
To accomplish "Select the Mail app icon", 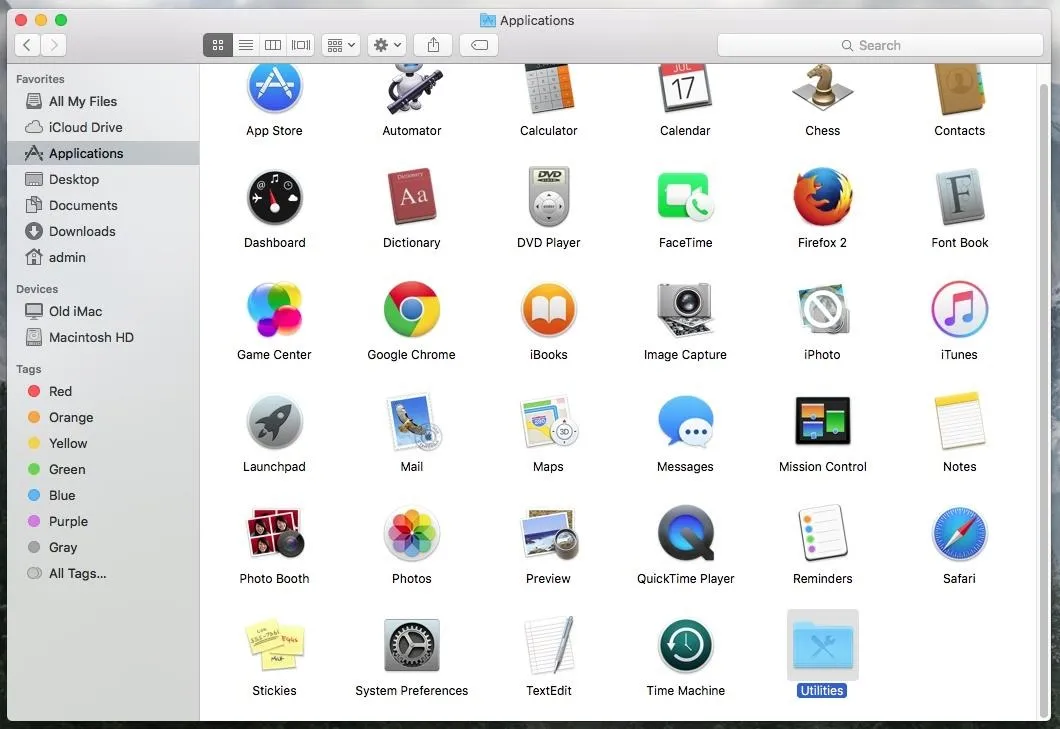I will 413,421.
